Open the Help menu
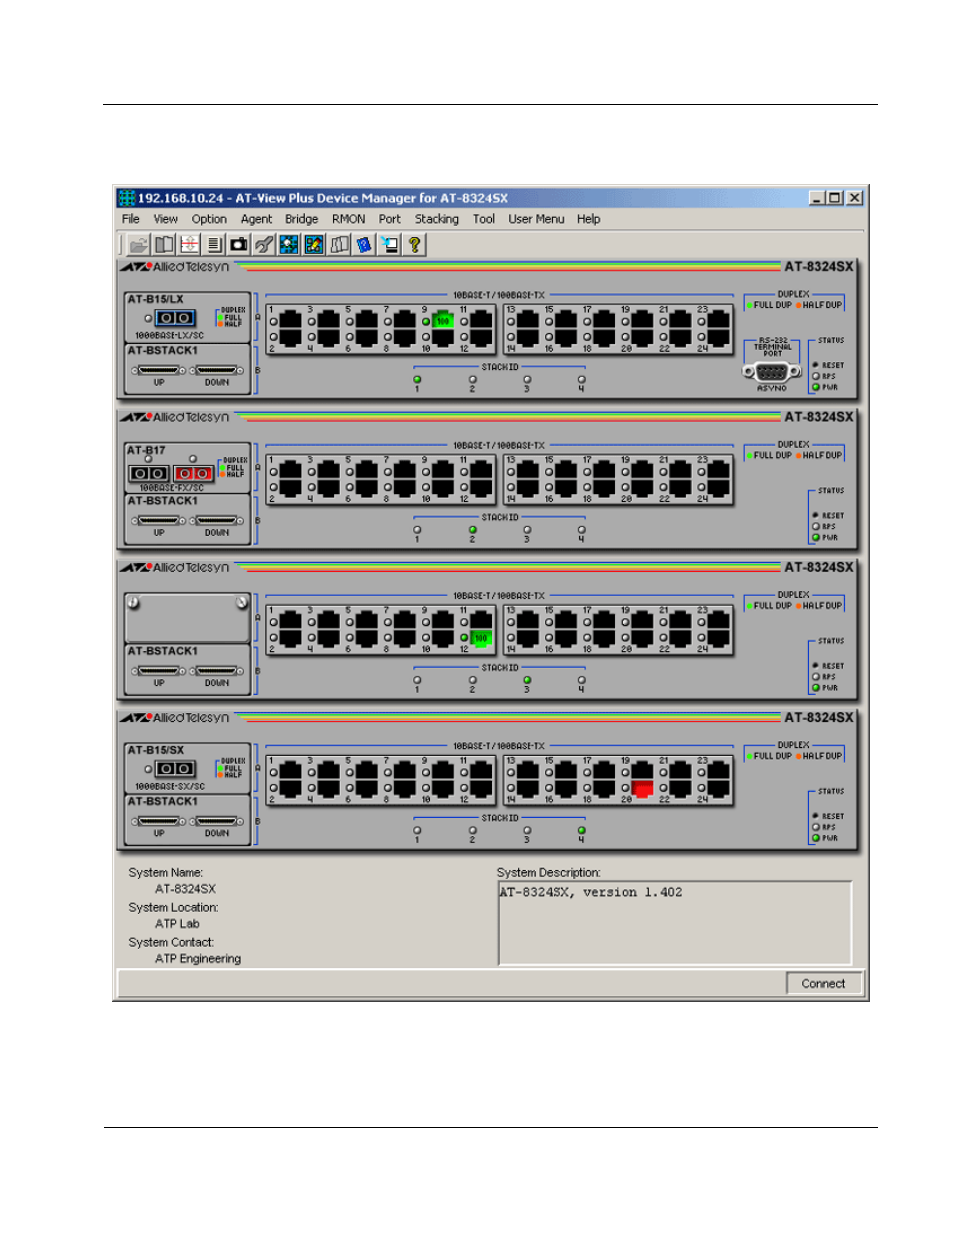Image resolution: width=954 pixels, height=1235 pixels. click(x=588, y=219)
